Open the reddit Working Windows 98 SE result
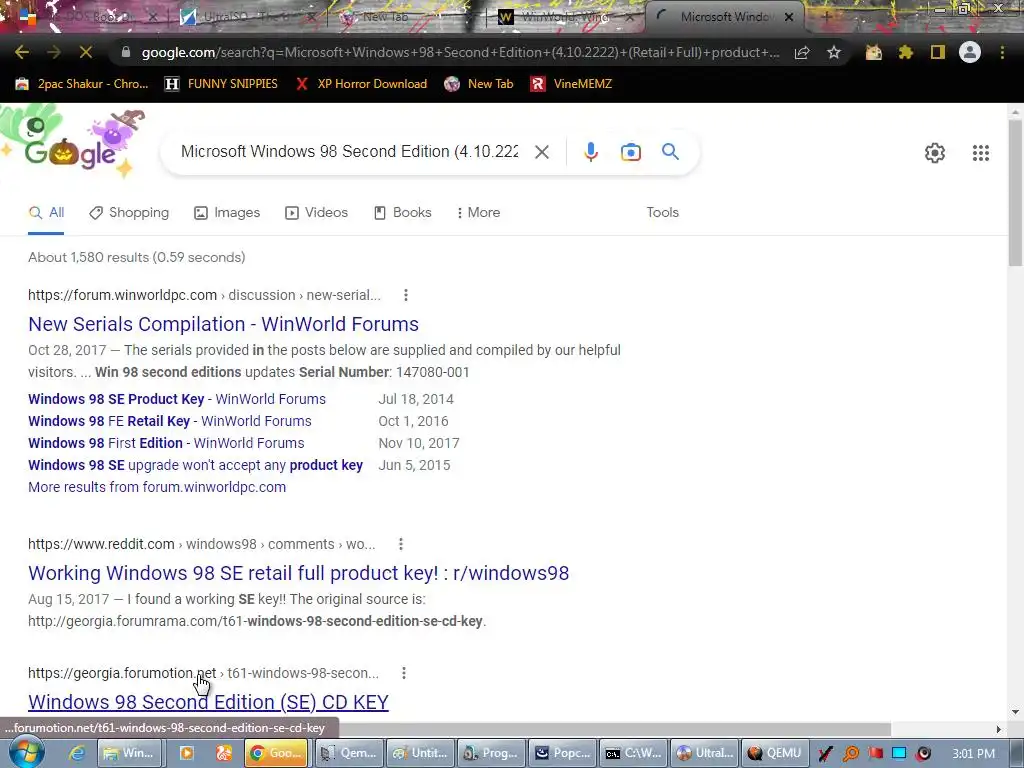Image resolution: width=1024 pixels, height=768 pixels. pos(298,573)
